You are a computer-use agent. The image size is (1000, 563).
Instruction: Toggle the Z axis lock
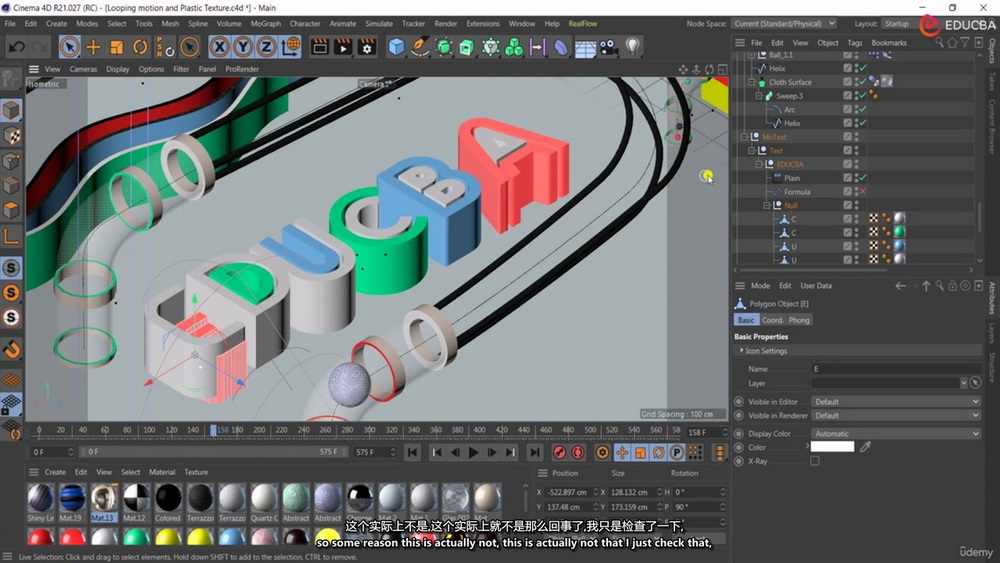pos(267,47)
